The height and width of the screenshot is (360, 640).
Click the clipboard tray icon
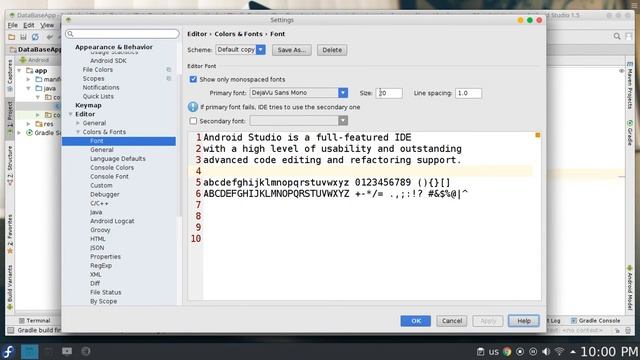(x=480, y=351)
